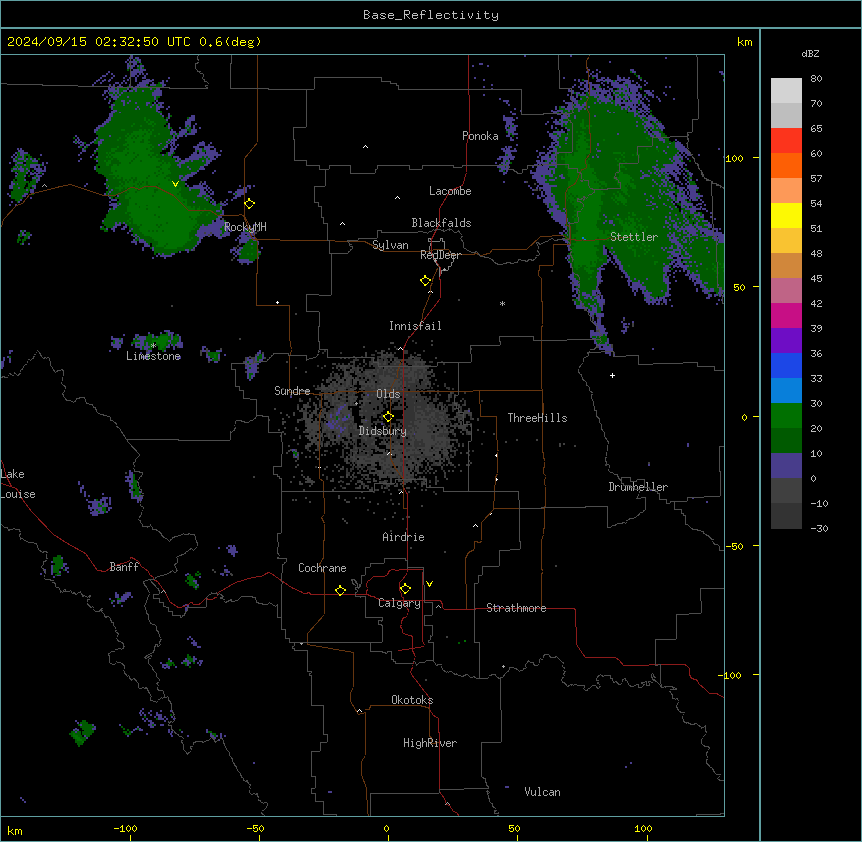
Task: Click the Sundre town label
Action: pyautogui.click(x=292, y=391)
